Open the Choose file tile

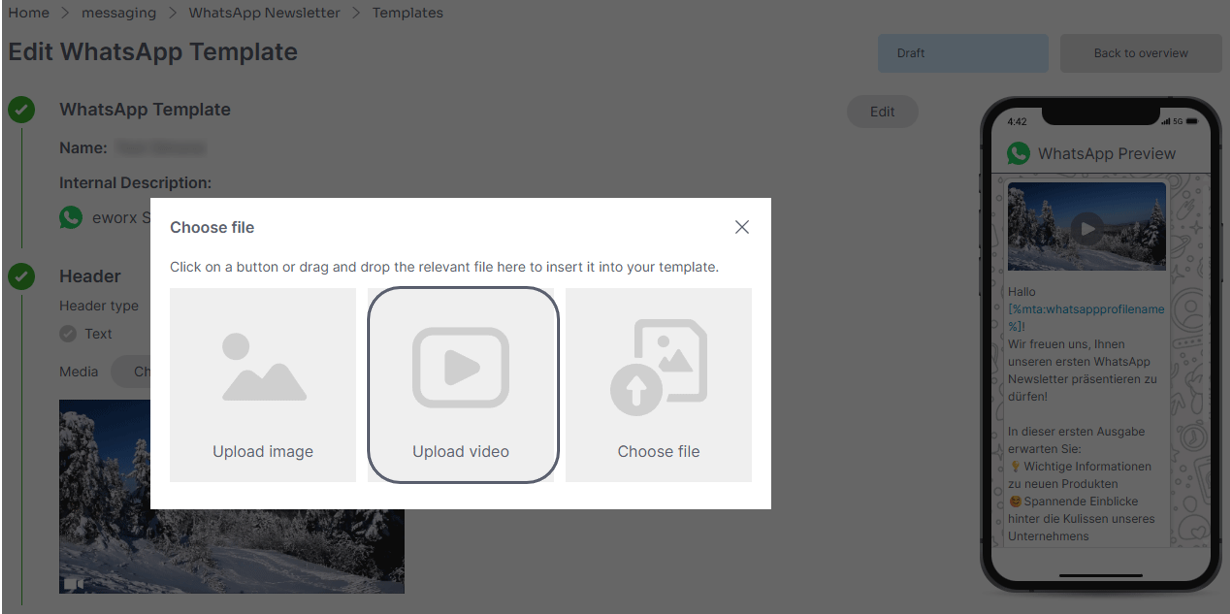[x=659, y=385]
